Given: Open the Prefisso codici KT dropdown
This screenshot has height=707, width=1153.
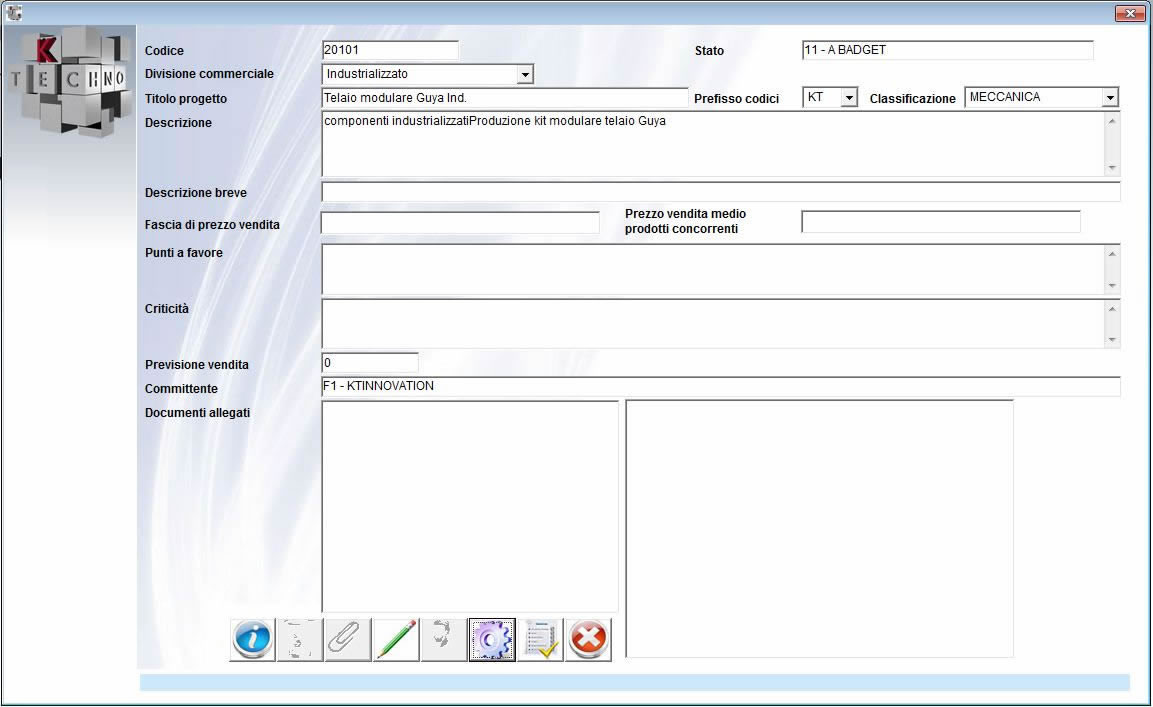Looking at the screenshot, I should (x=849, y=97).
